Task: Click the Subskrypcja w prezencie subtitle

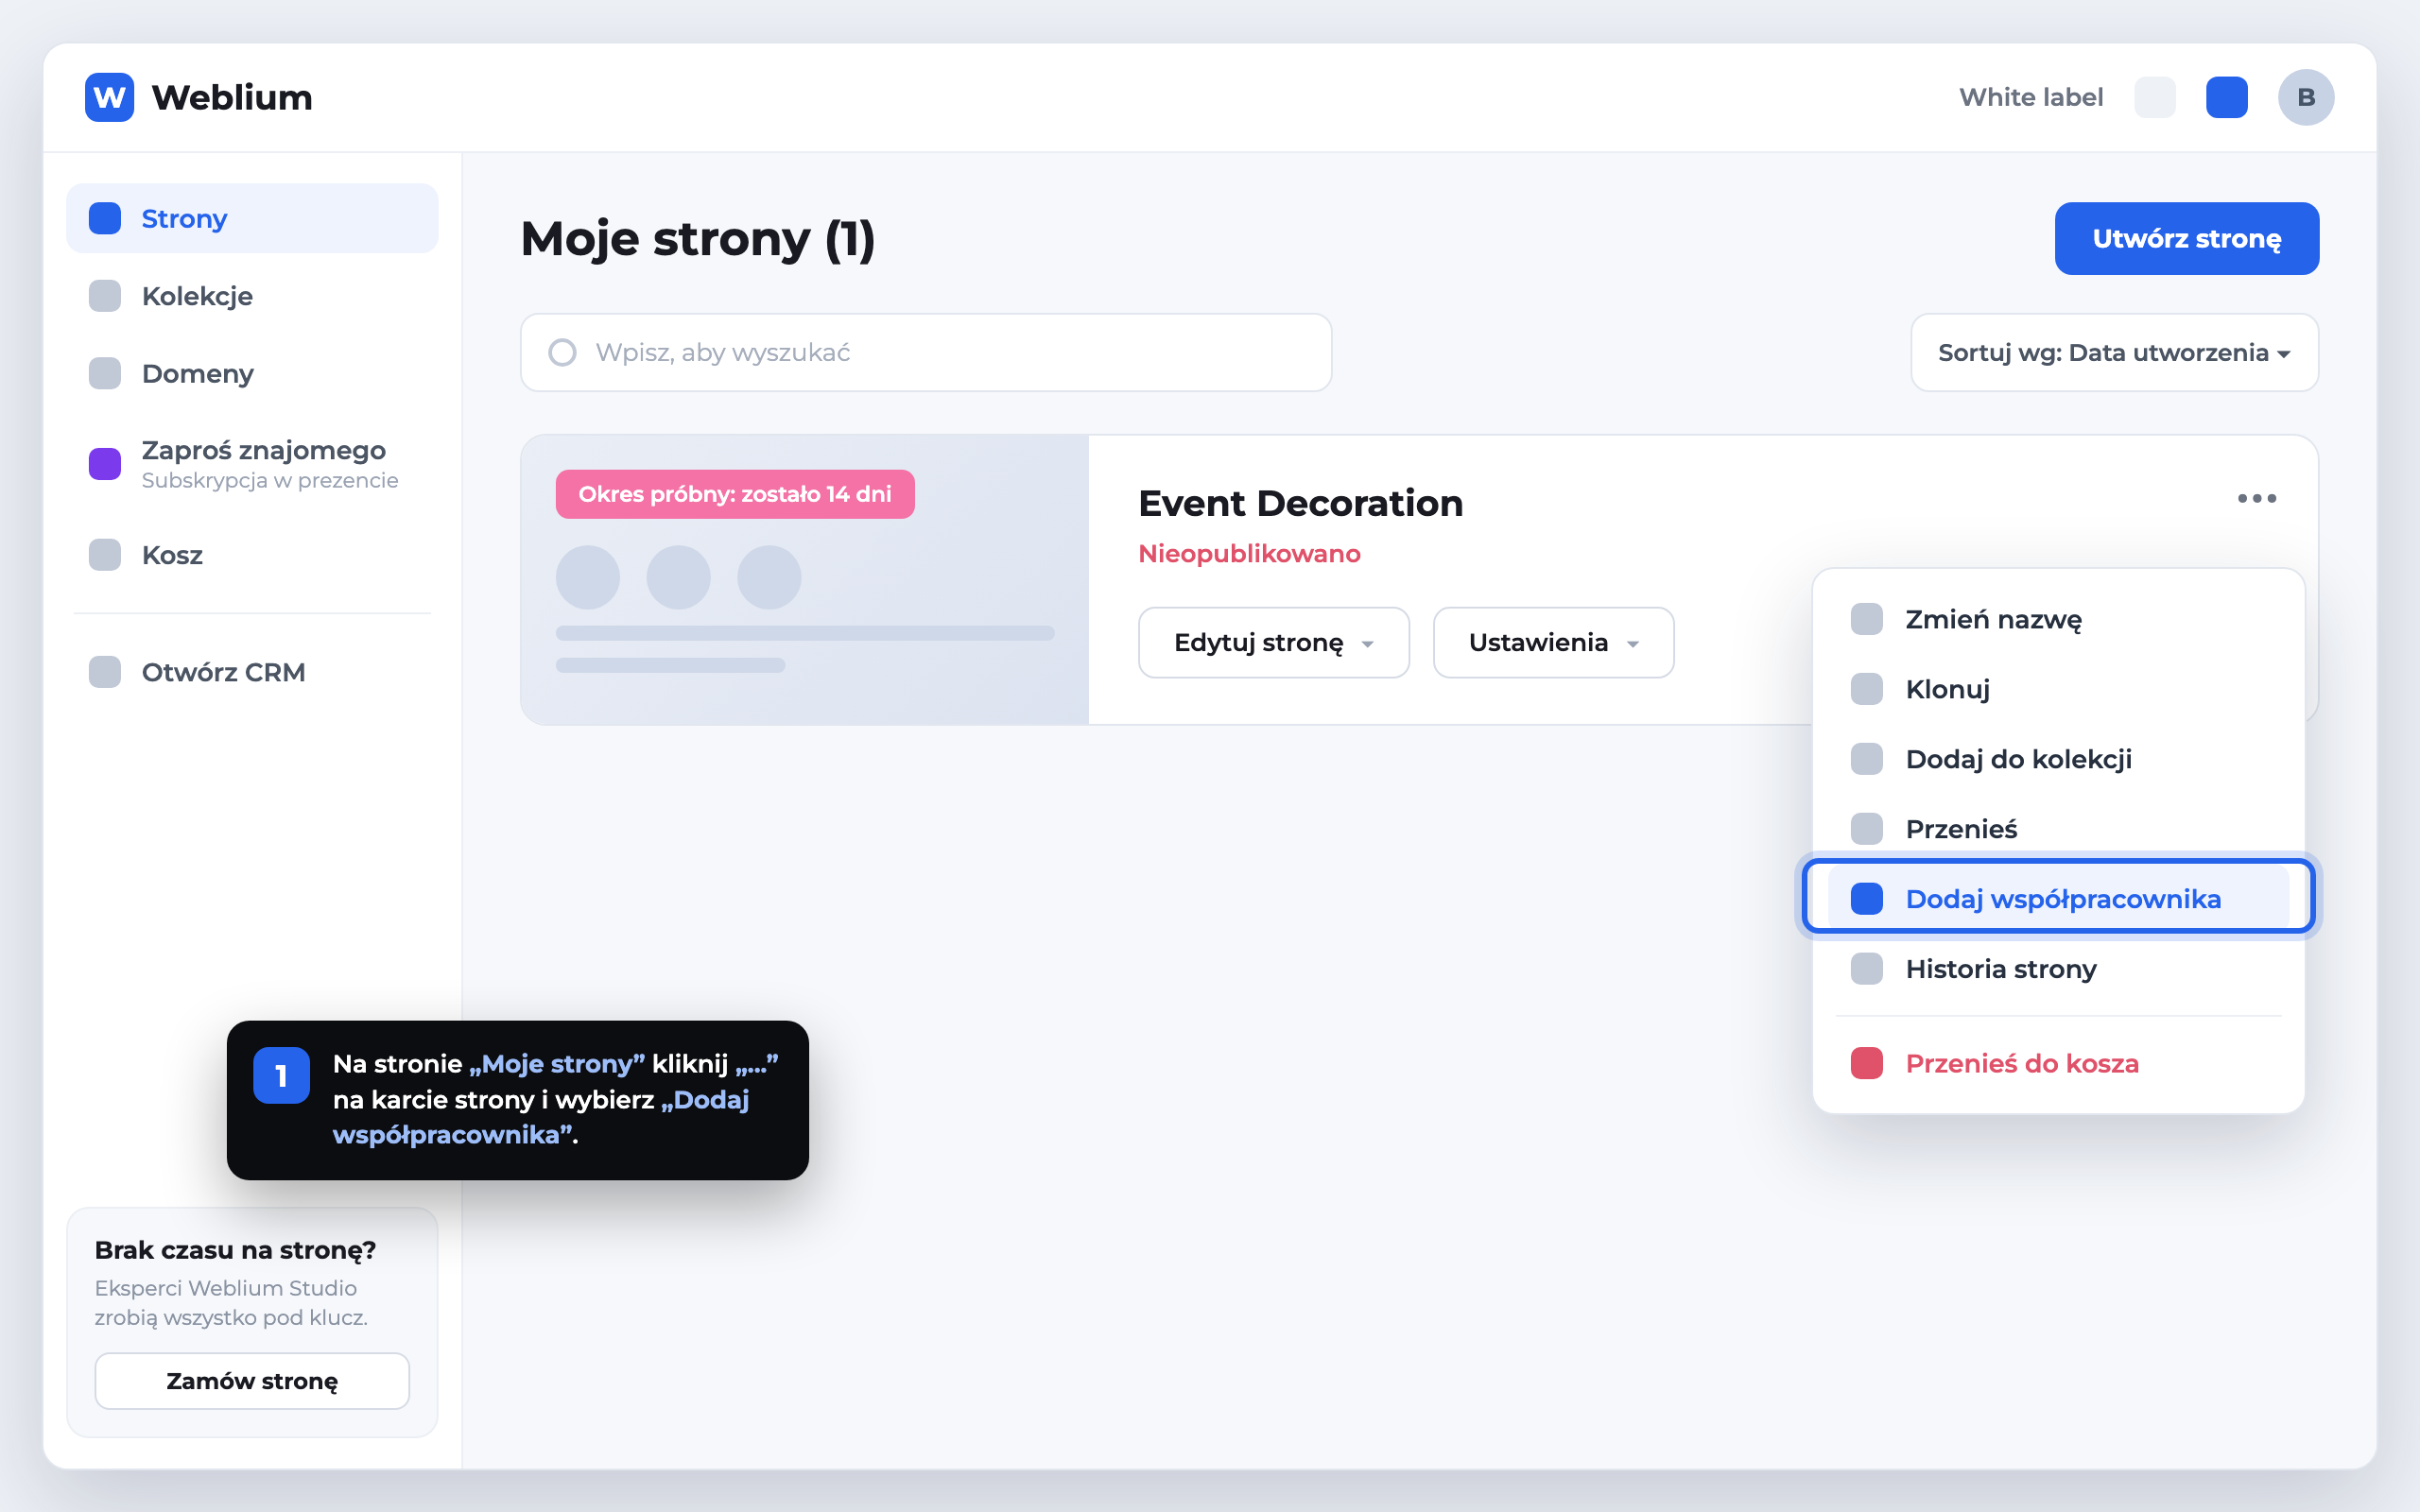Action: click(x=270, y=481)
